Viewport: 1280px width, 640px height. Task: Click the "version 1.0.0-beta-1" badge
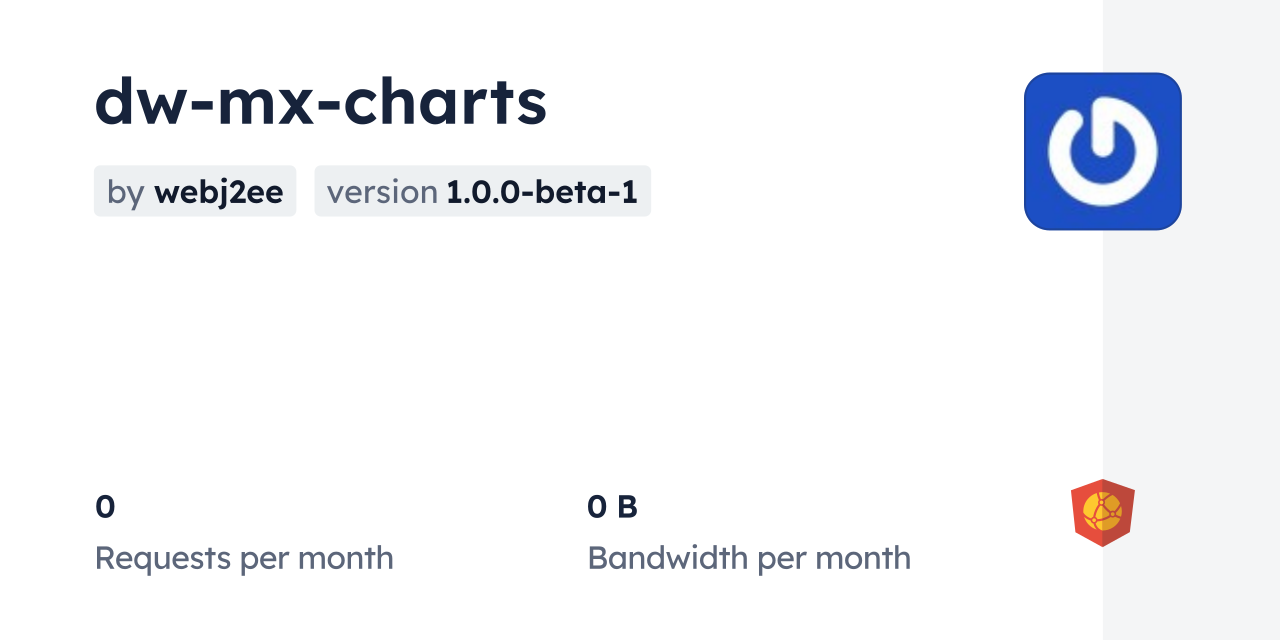tap(482, 191)
